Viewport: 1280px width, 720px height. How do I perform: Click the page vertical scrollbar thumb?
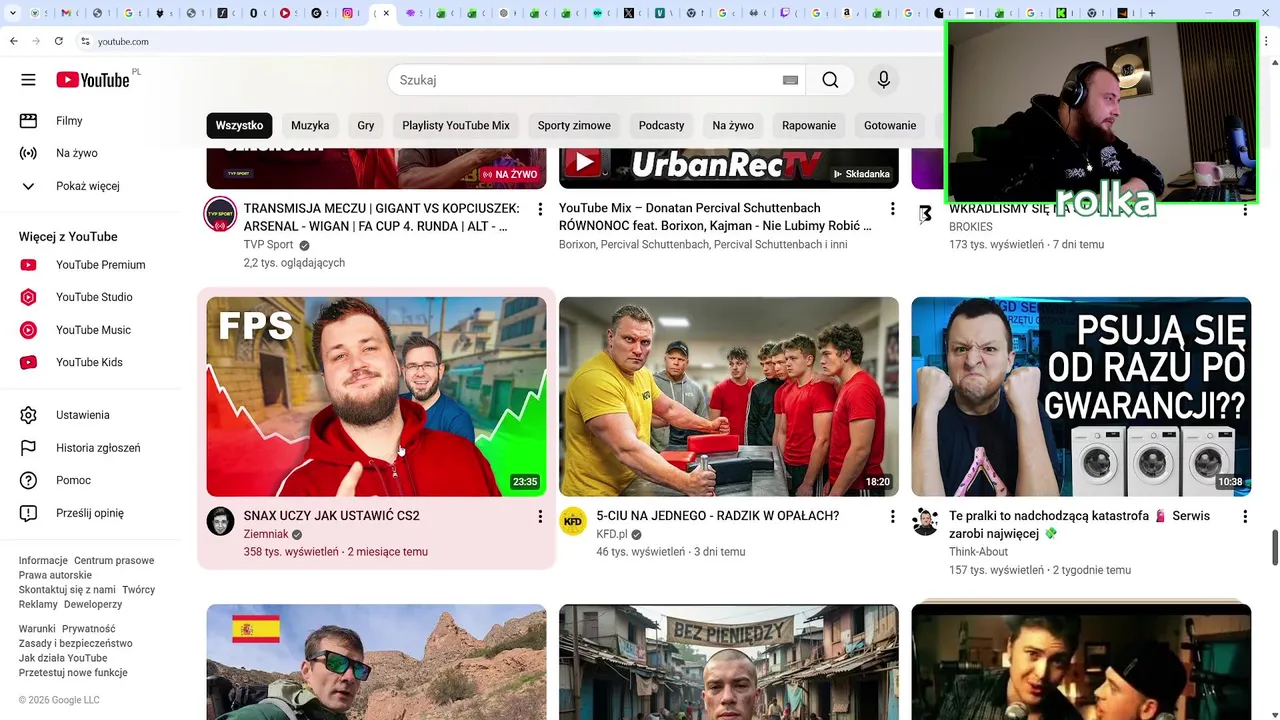point(1275,547)
